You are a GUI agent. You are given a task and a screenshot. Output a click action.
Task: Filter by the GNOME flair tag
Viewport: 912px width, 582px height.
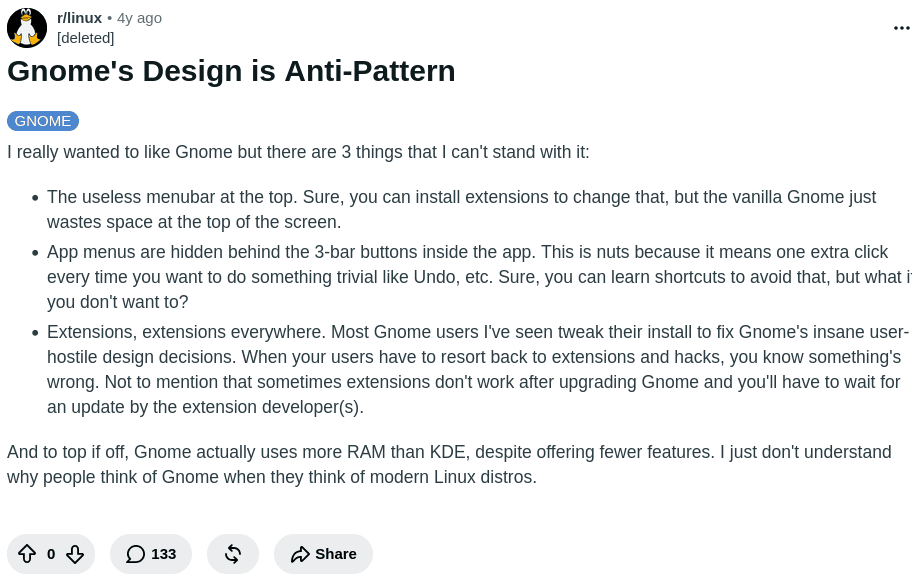(43, 121)
